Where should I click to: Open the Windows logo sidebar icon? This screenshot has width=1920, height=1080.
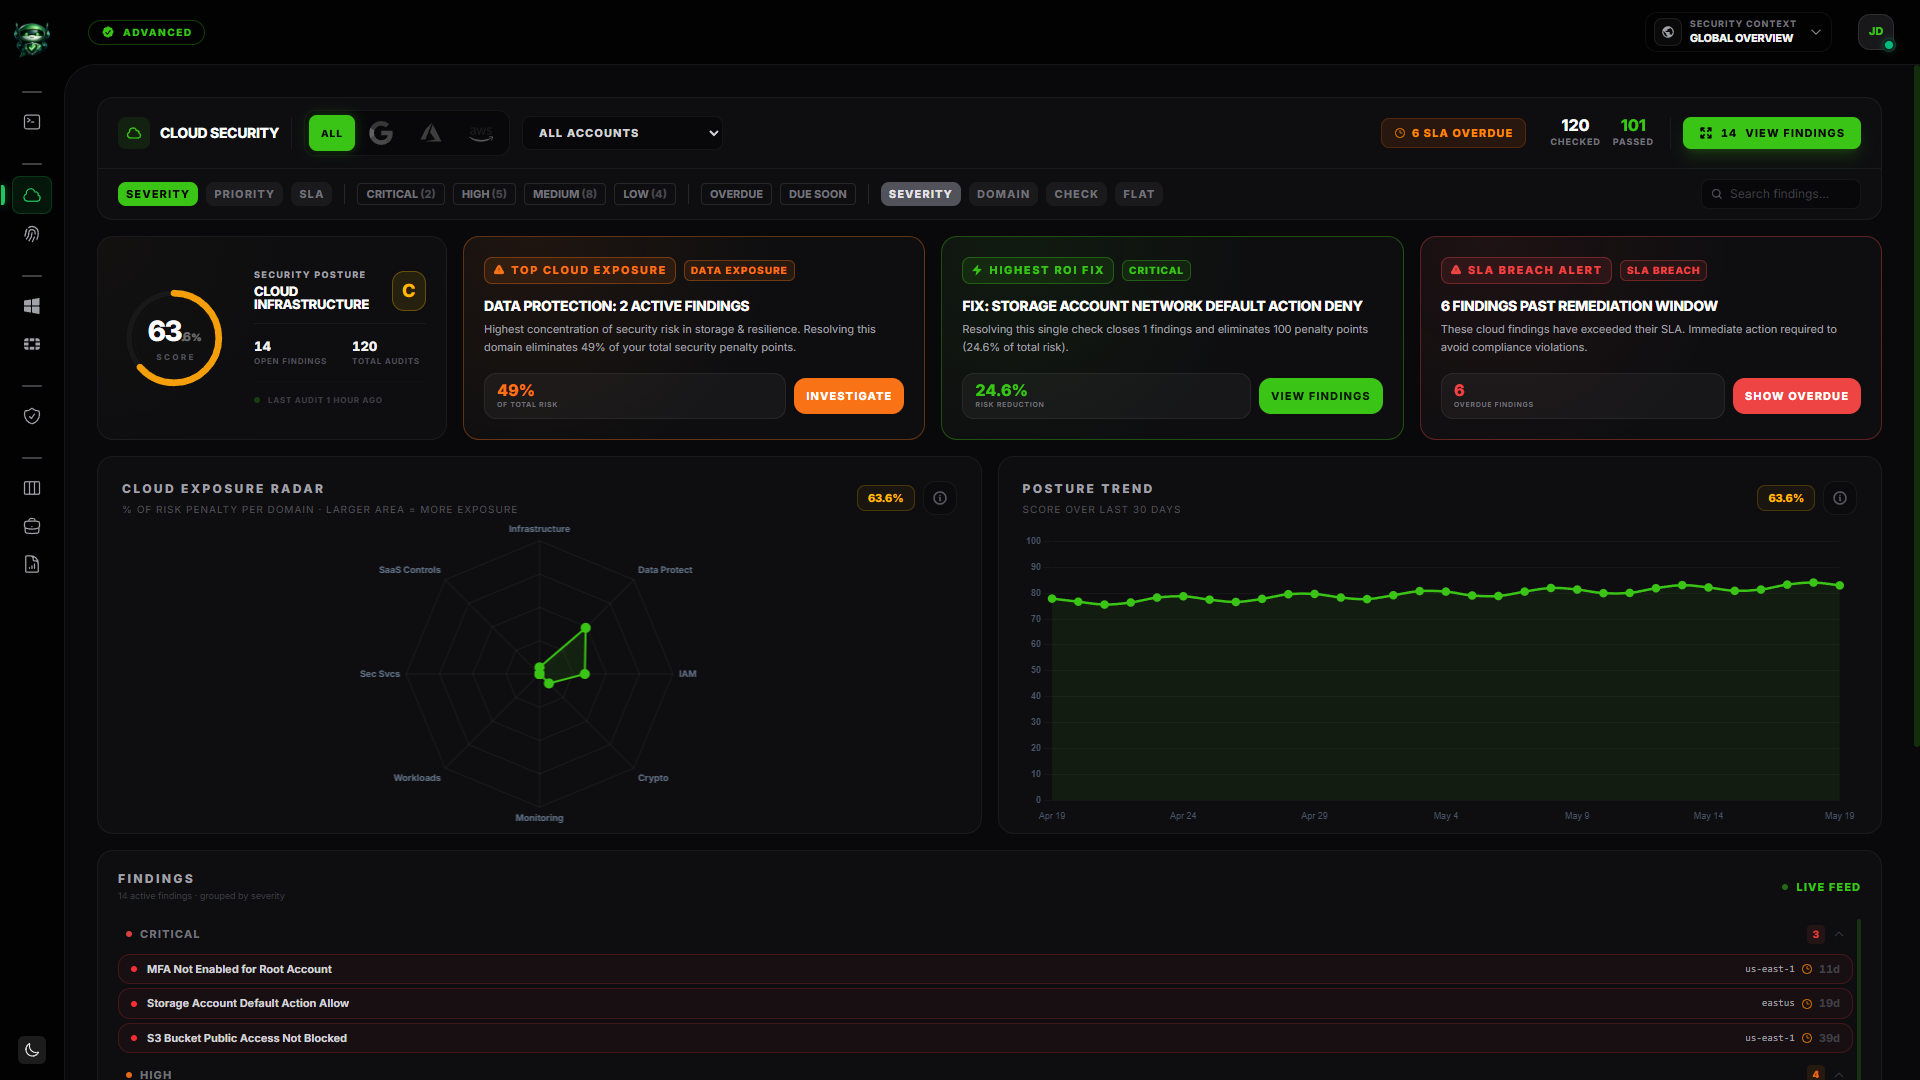[32, 306]
